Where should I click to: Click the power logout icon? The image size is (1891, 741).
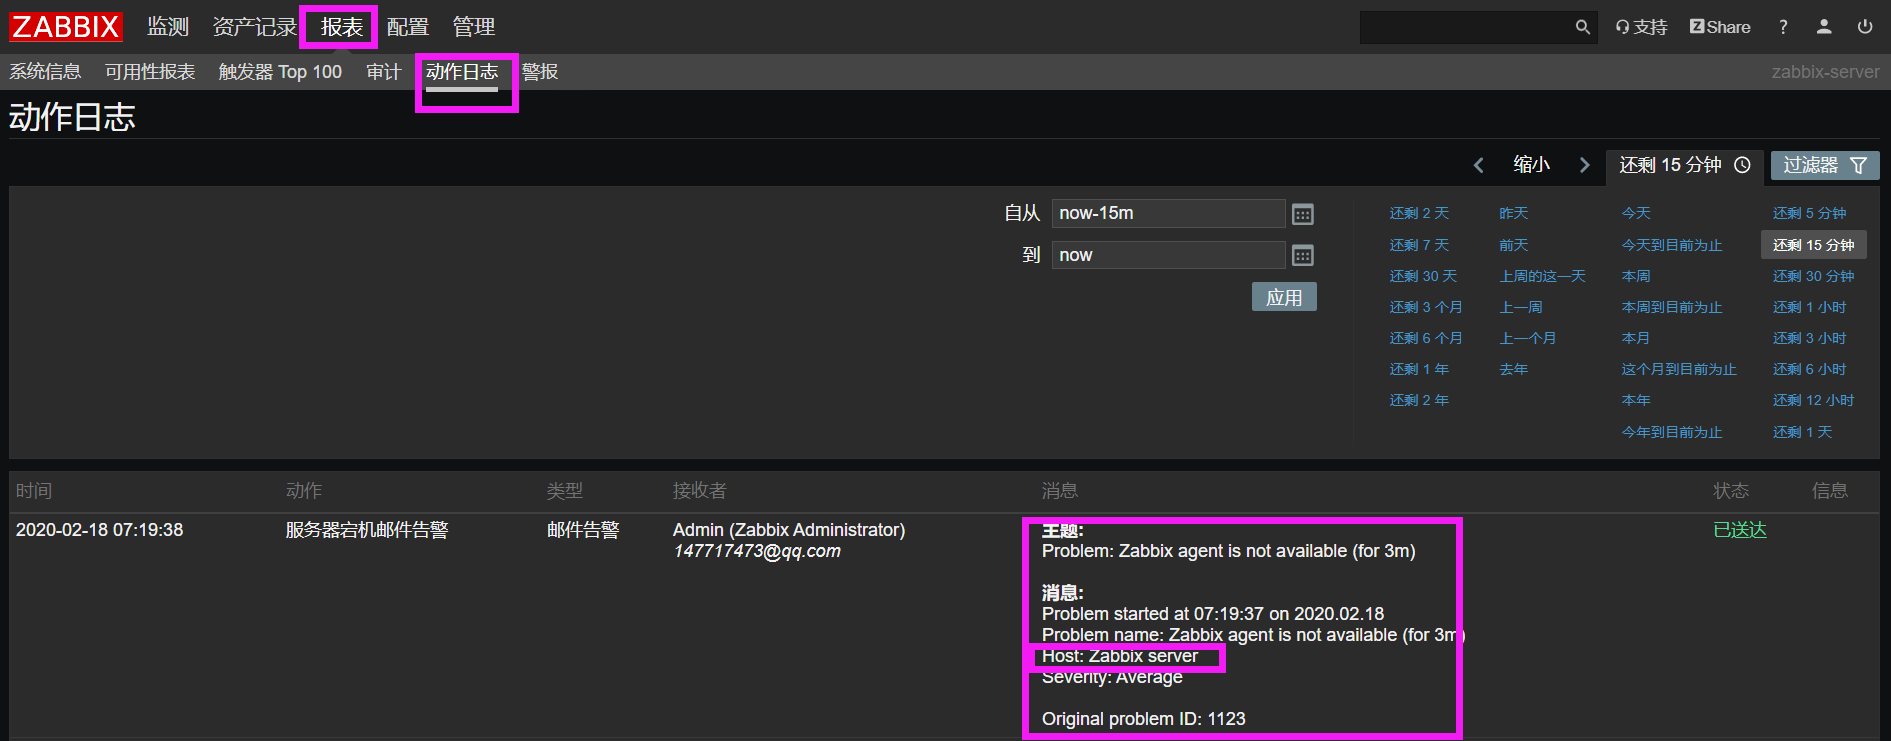click(x=1865, y=27)
